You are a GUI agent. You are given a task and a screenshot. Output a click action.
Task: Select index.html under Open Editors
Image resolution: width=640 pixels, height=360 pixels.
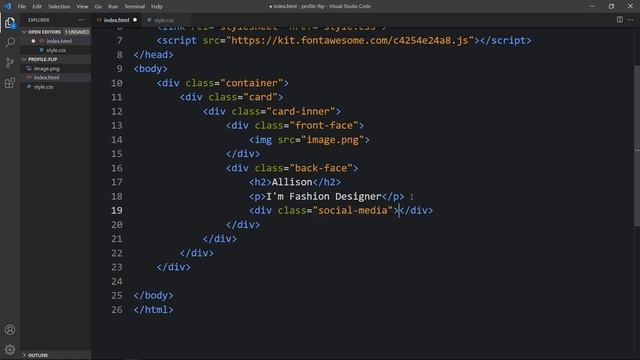tap(59, 41)
